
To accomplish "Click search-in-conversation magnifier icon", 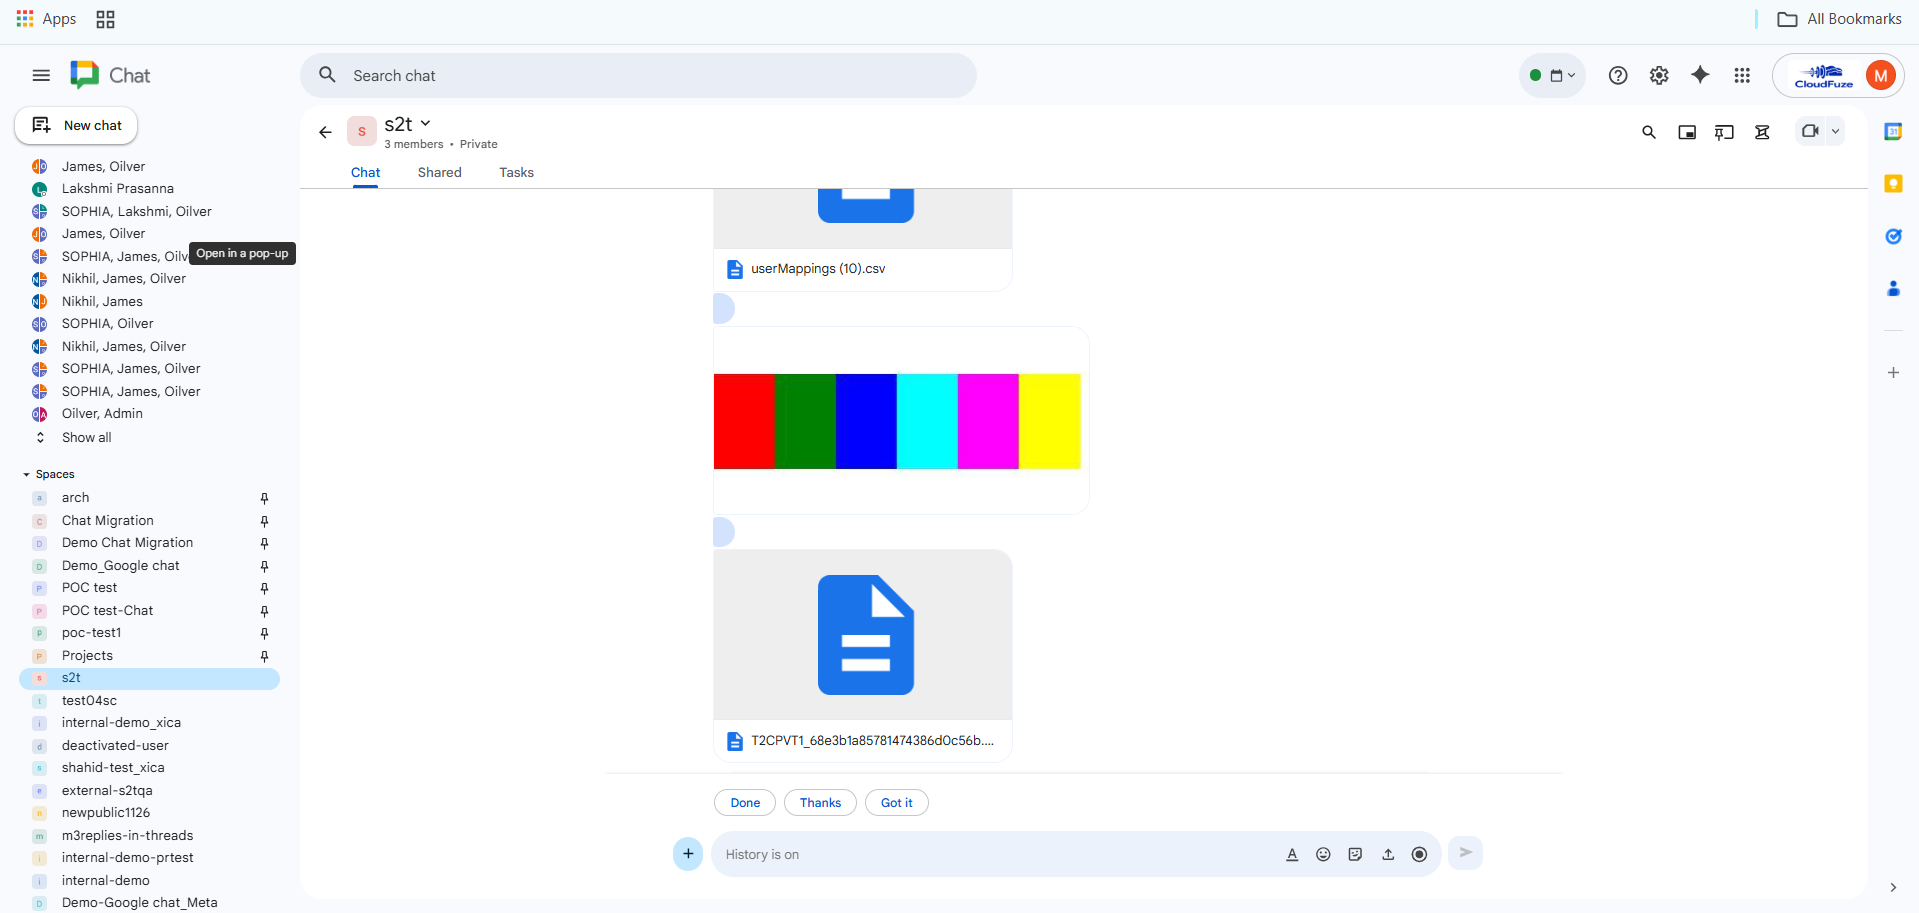I will pyautogui.click(x=1649, y=132).
